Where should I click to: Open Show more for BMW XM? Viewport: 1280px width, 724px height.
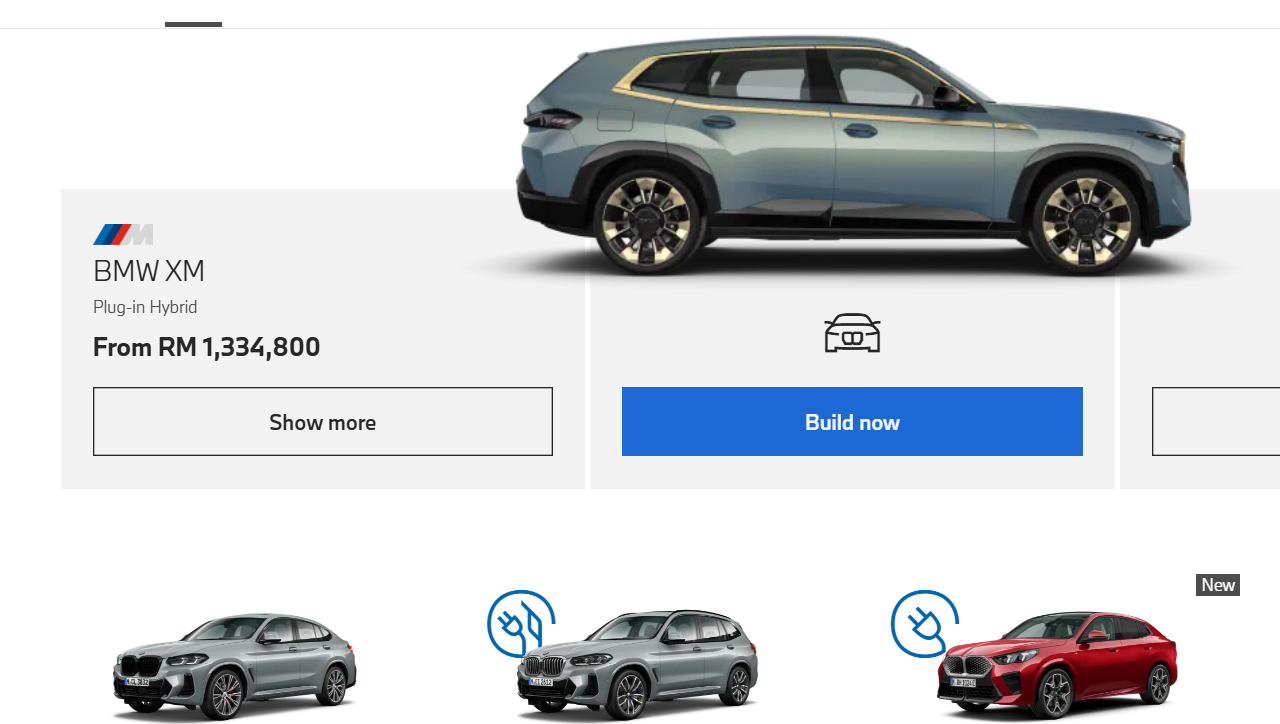[323, 422]
